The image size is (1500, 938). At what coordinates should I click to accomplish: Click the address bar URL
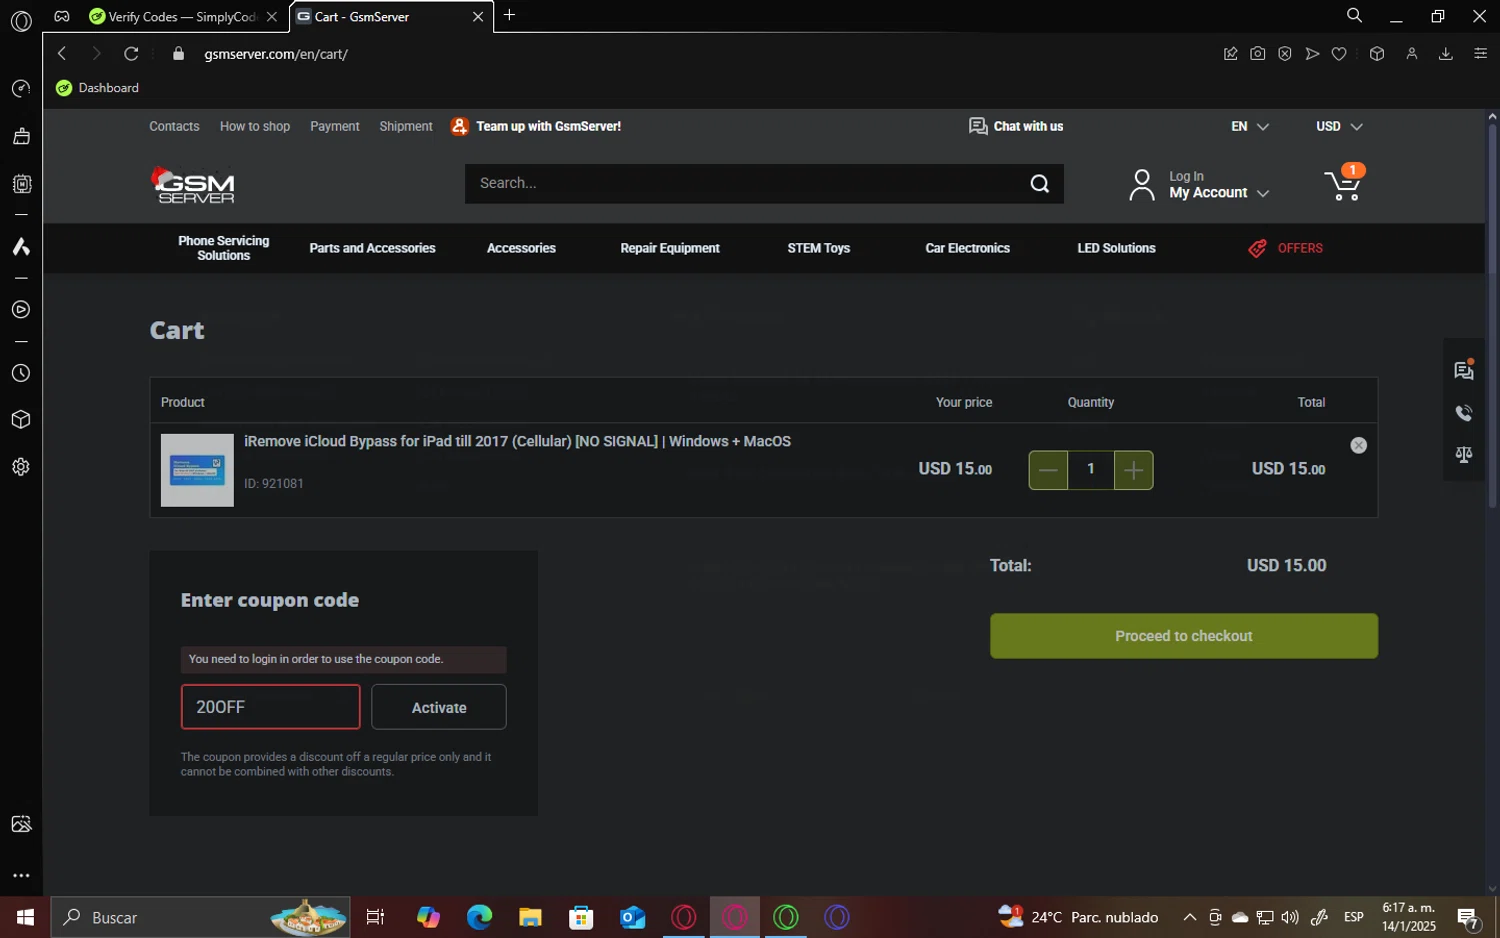click(x=276, y=54)
